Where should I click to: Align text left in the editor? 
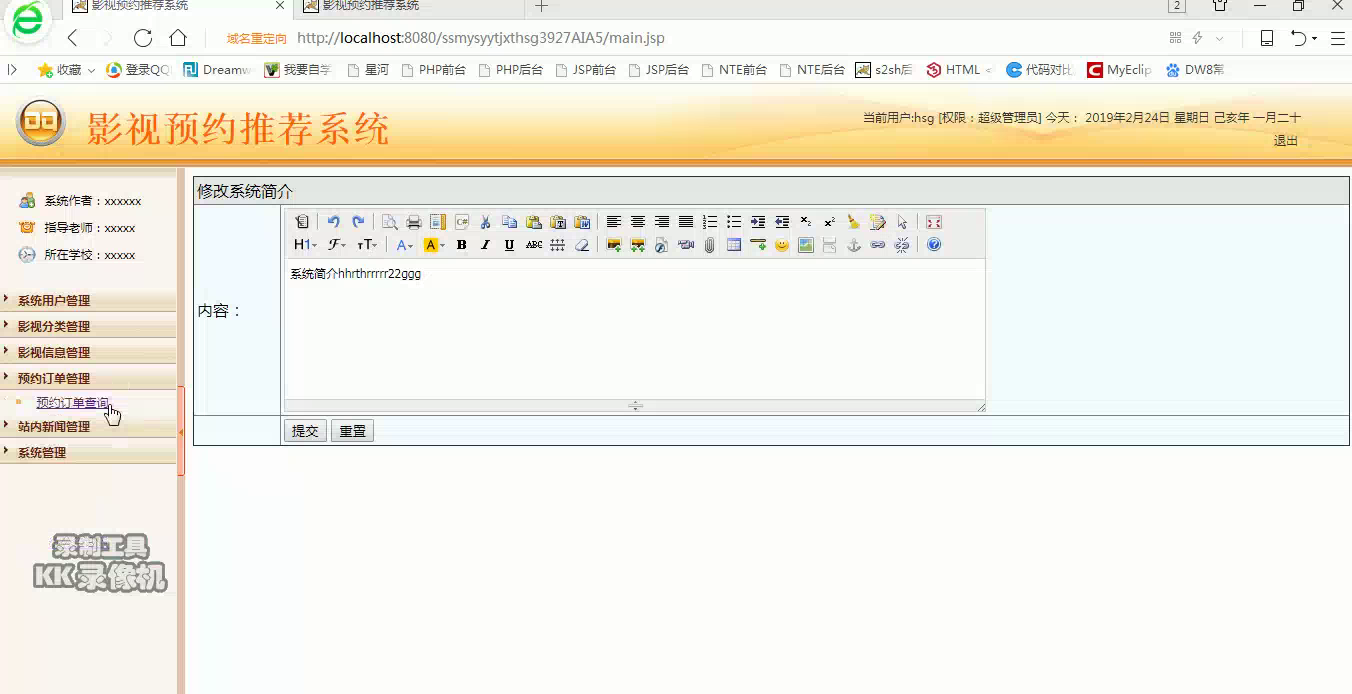click(614, 222)
